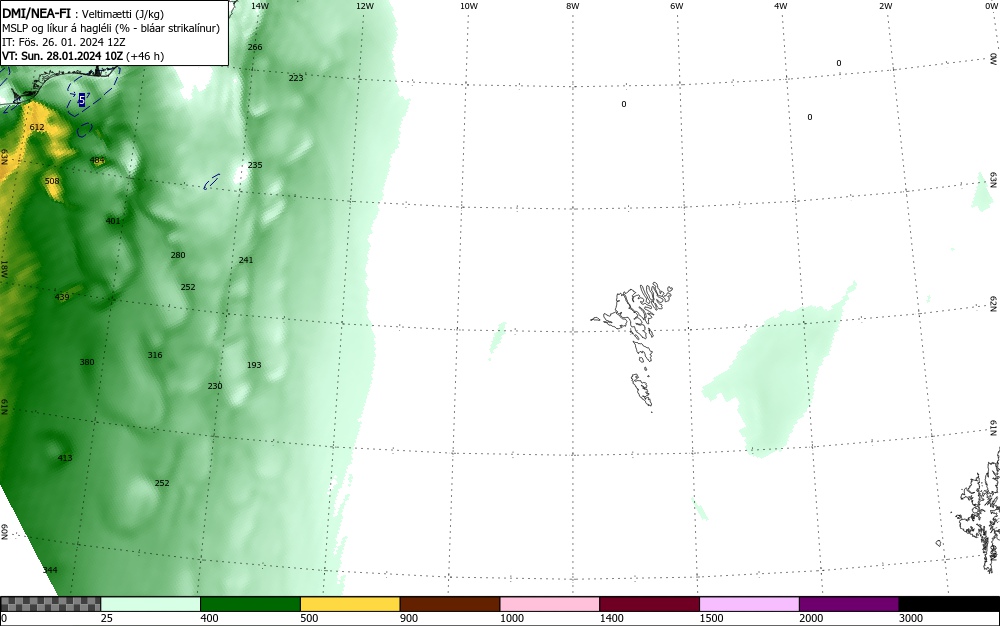
Task: Click the legend label 1400
Action: pyautogui.click(x=612, y=618)
